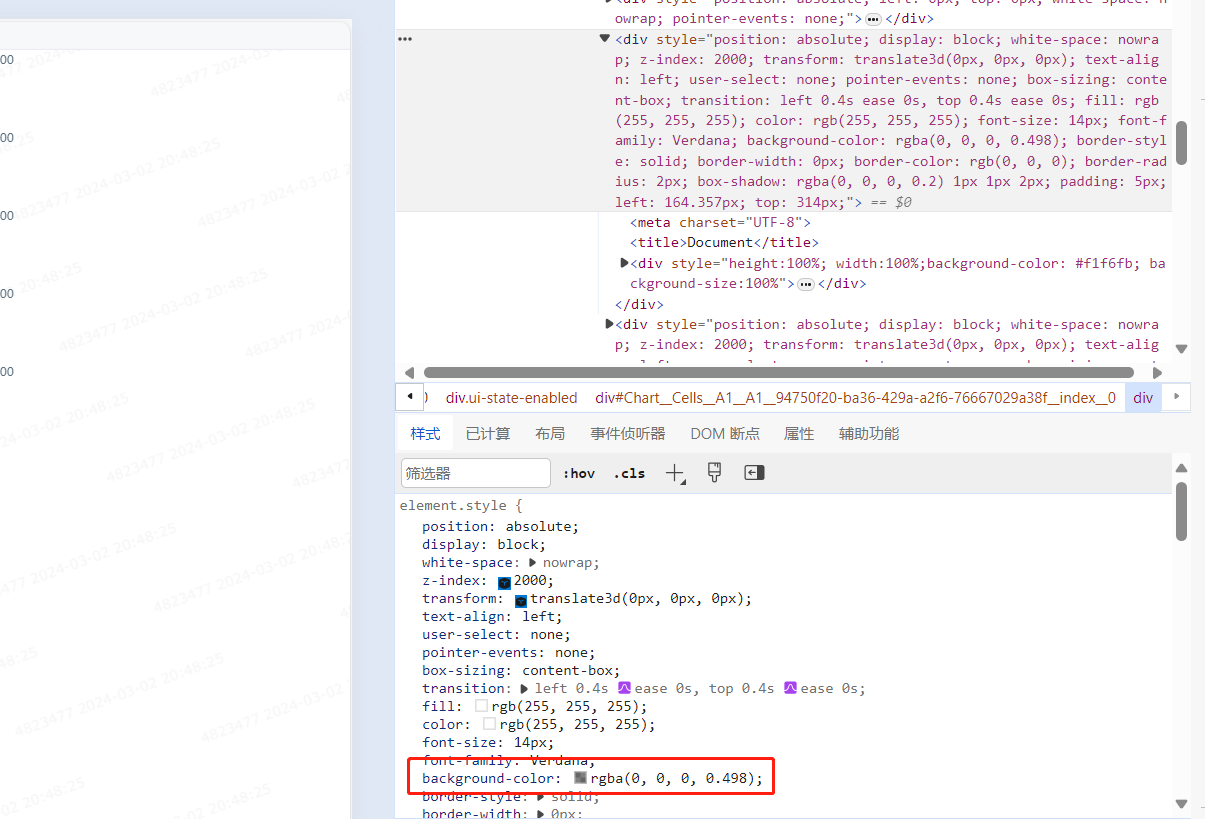The image size is (1205, 819).
Task: Open the rendering emulation paintbrush icon
Action: 714,473
